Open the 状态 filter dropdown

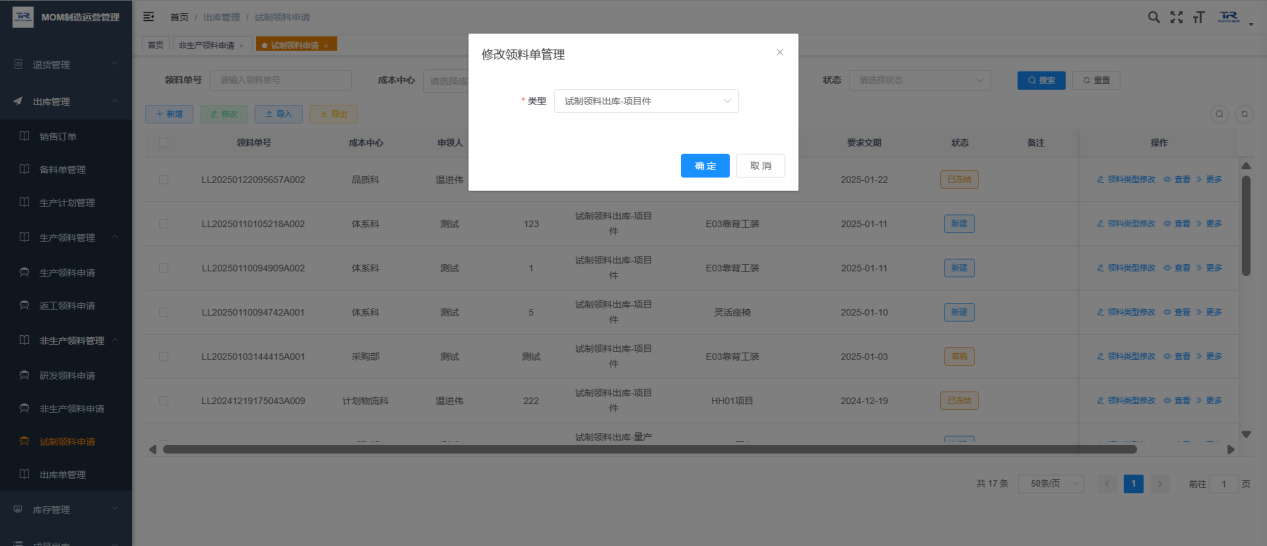(x=919, y=80)
